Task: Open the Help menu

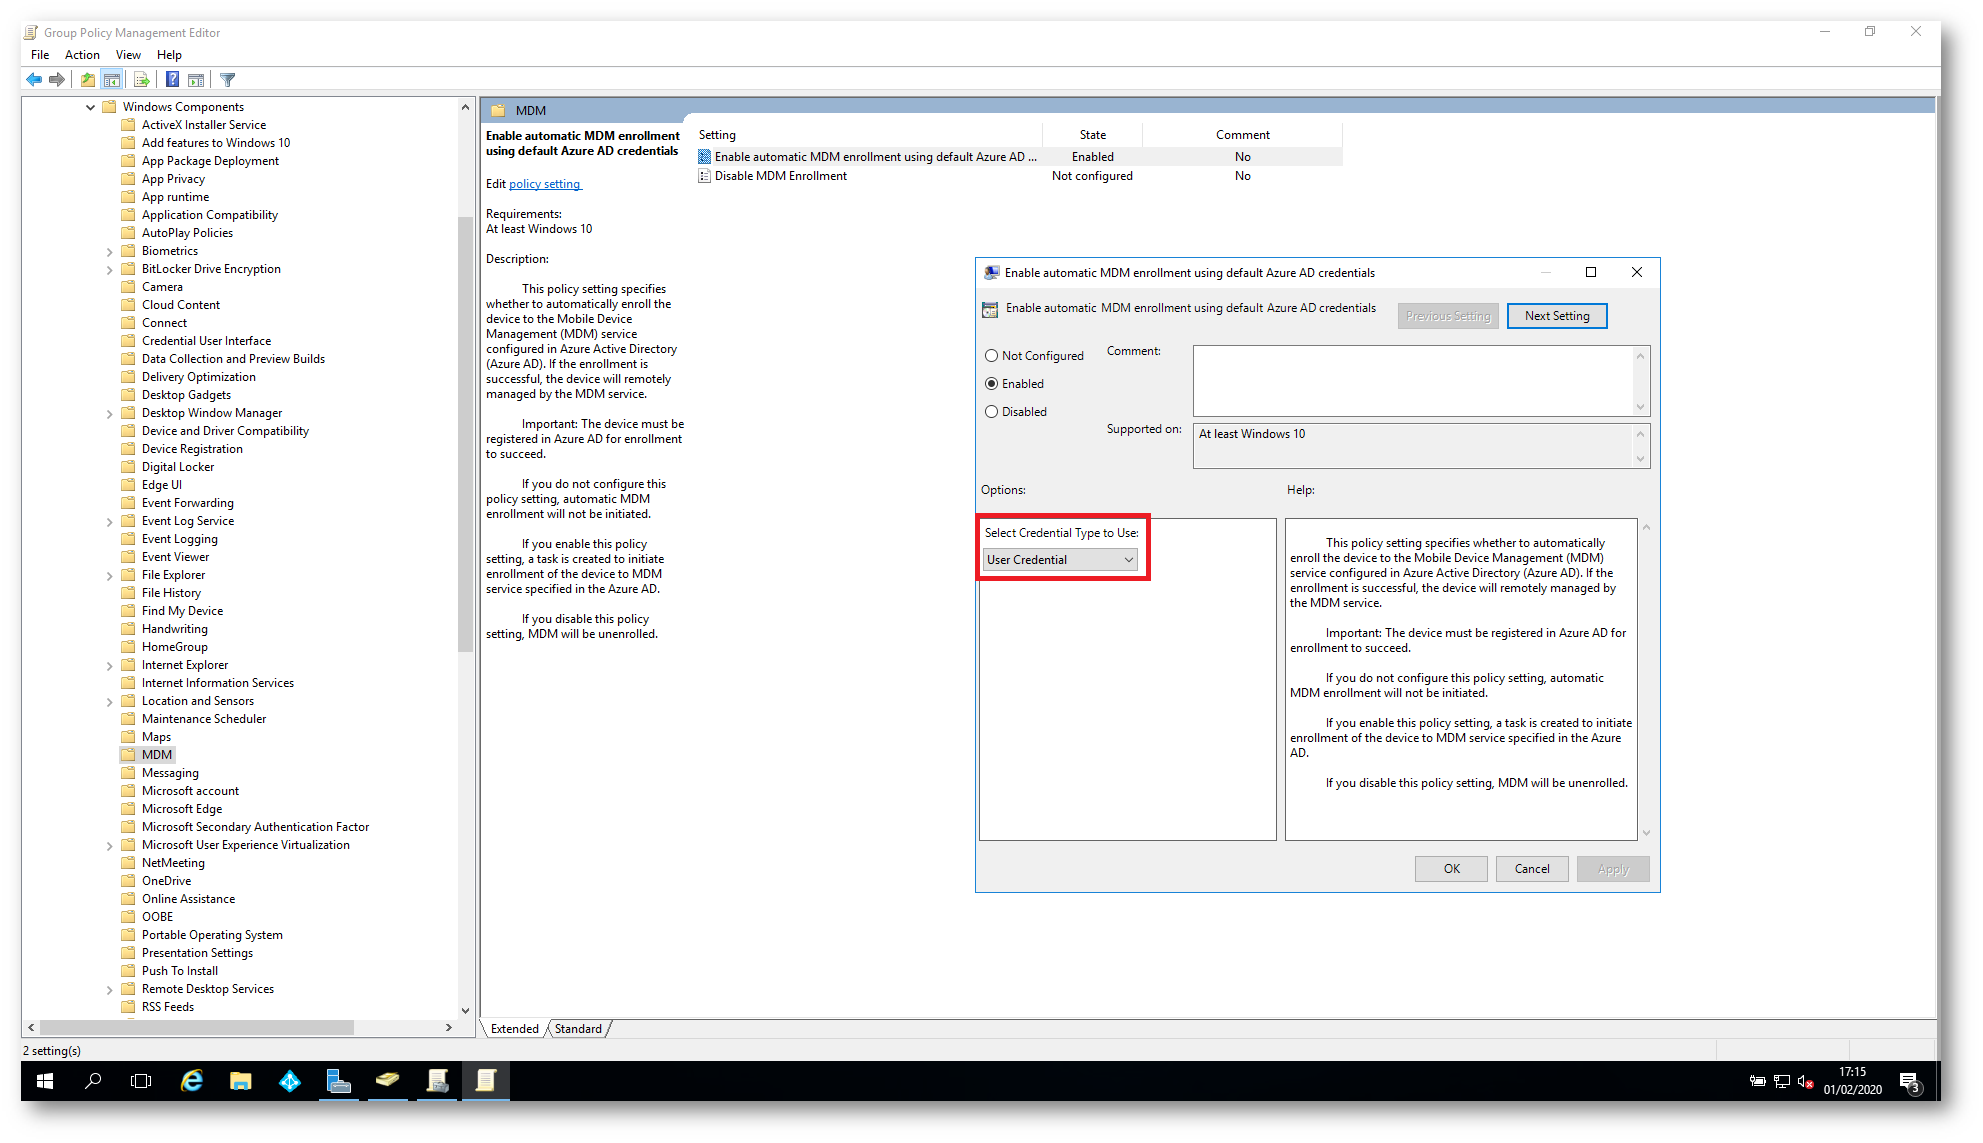Action: 169,55
